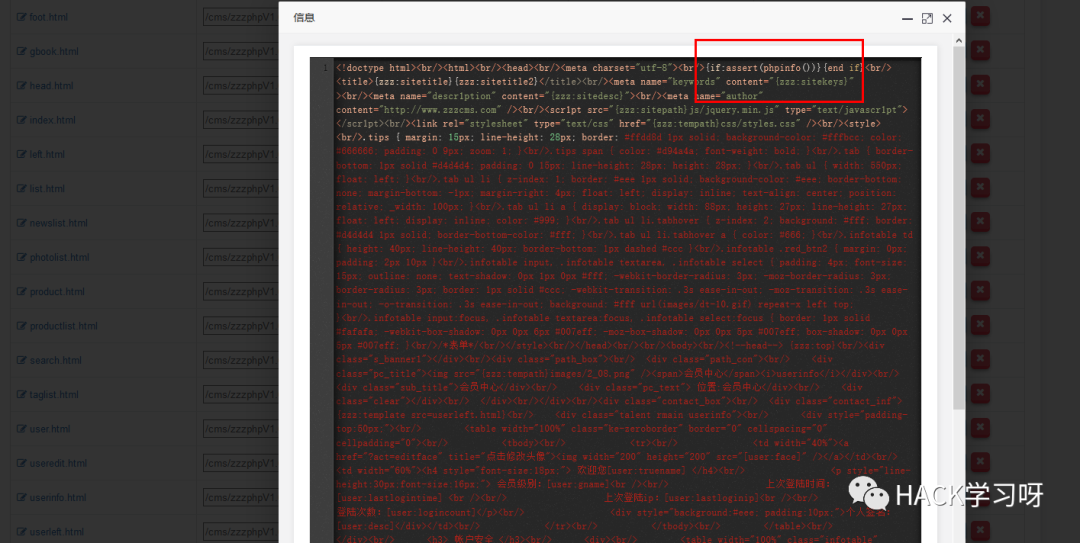The image size is (1080, 543).
Task: Focus the path field in search.html row
Action: click(x=240, y=360)
